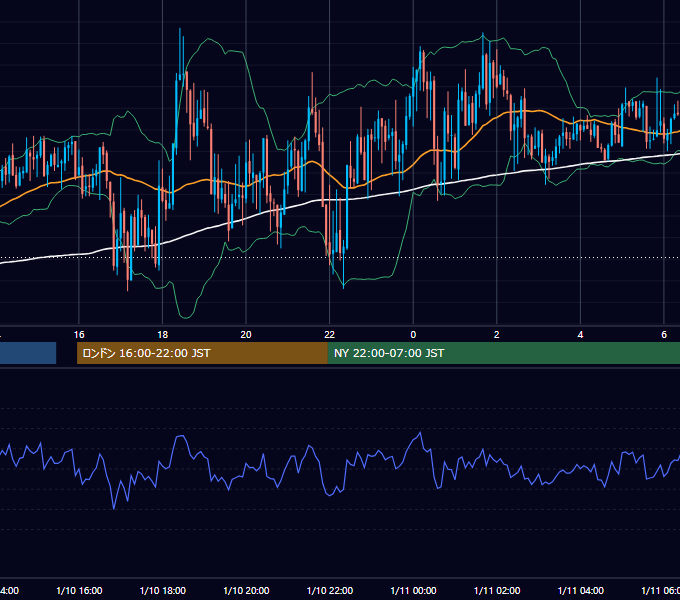The width and height of the screenshot is (680, 600).
Task: Click the ロンドン 16:00-22:00 JST session bar
Action: pos(202,353)
